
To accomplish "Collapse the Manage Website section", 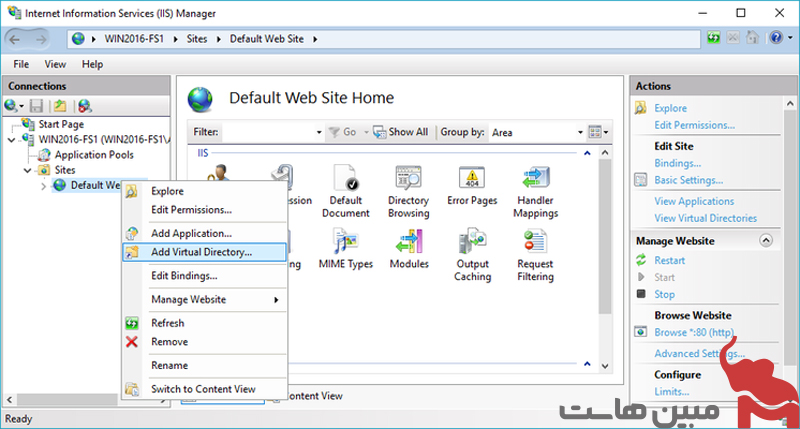I will coord(766,240).
